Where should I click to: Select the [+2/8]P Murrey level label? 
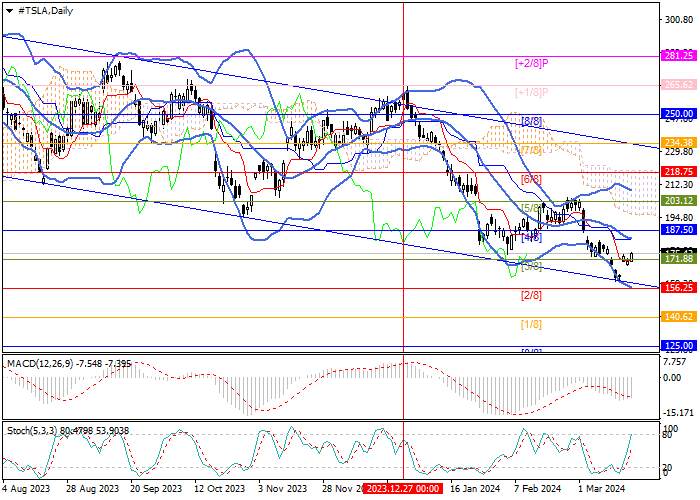pos(531,63)
